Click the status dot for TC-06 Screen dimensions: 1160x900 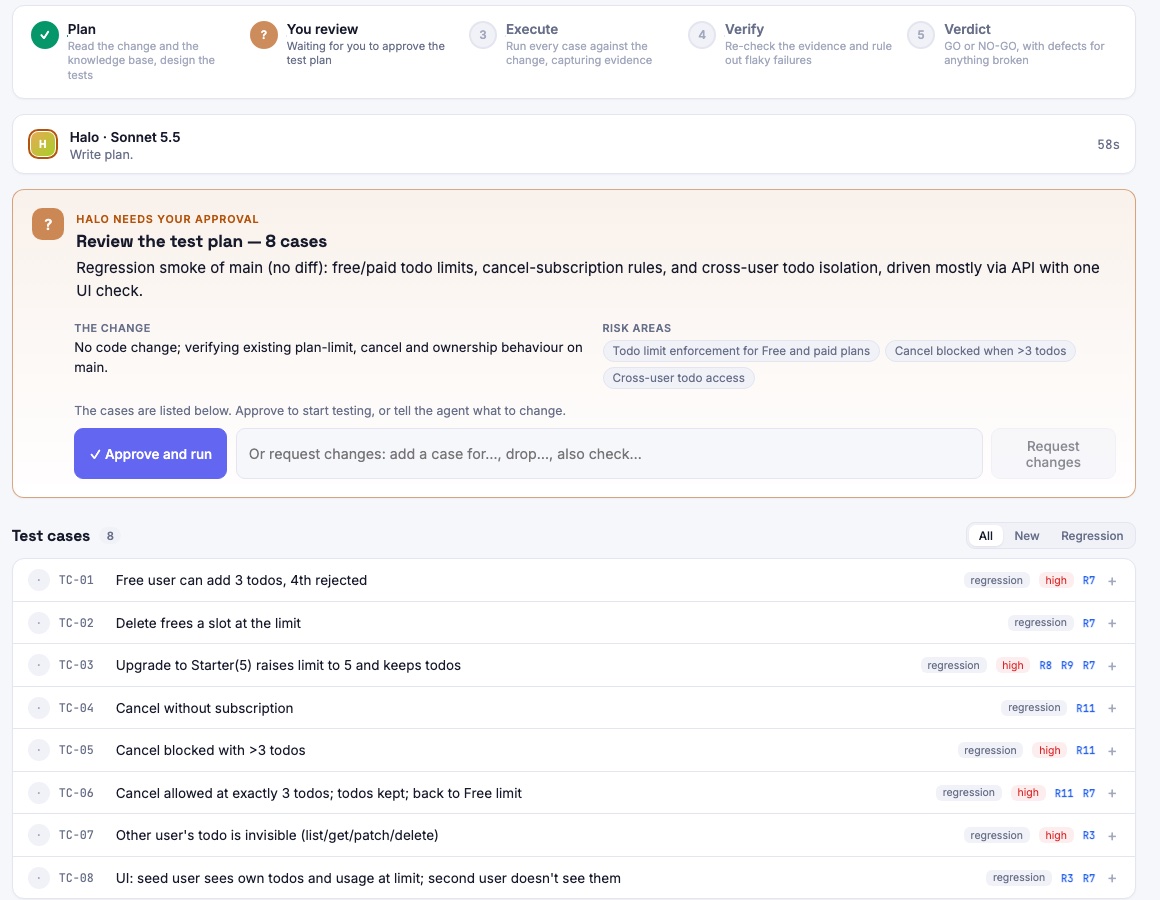coord(38,793)
